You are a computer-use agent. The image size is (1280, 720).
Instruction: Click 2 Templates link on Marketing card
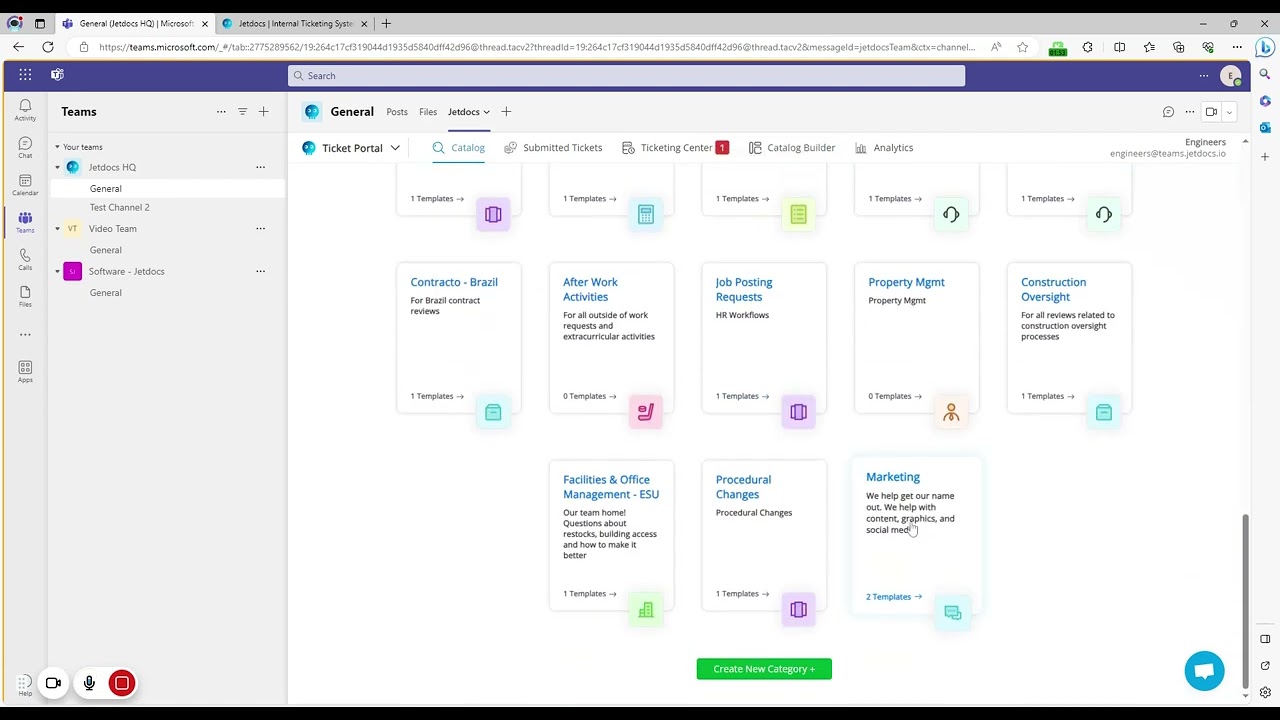[x=894, y=597]
